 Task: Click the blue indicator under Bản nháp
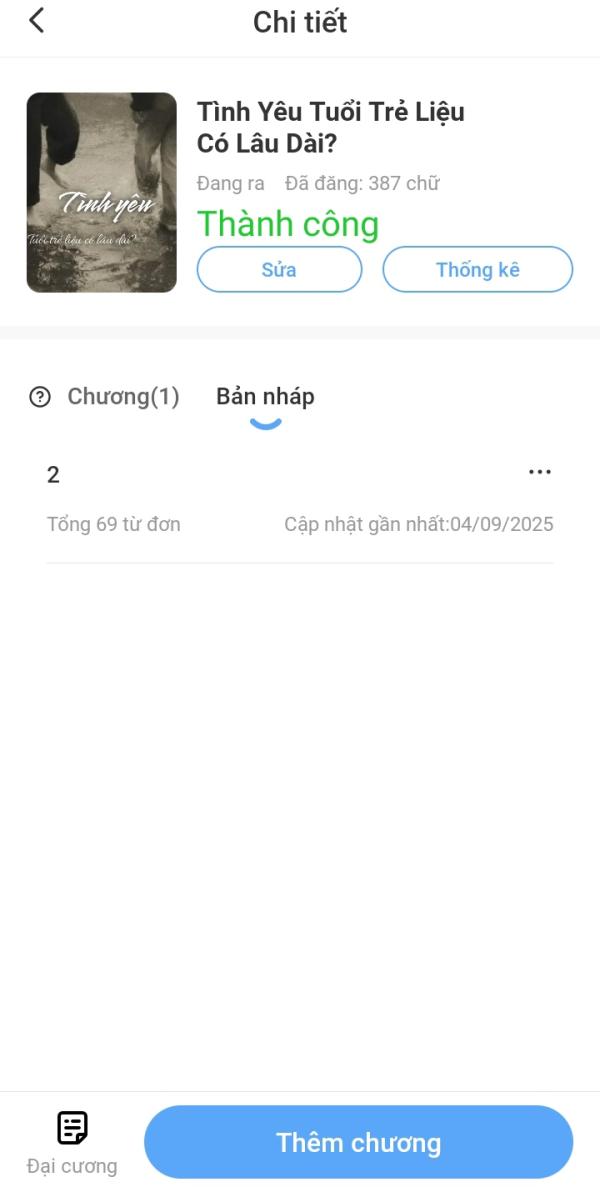[266, 424]
